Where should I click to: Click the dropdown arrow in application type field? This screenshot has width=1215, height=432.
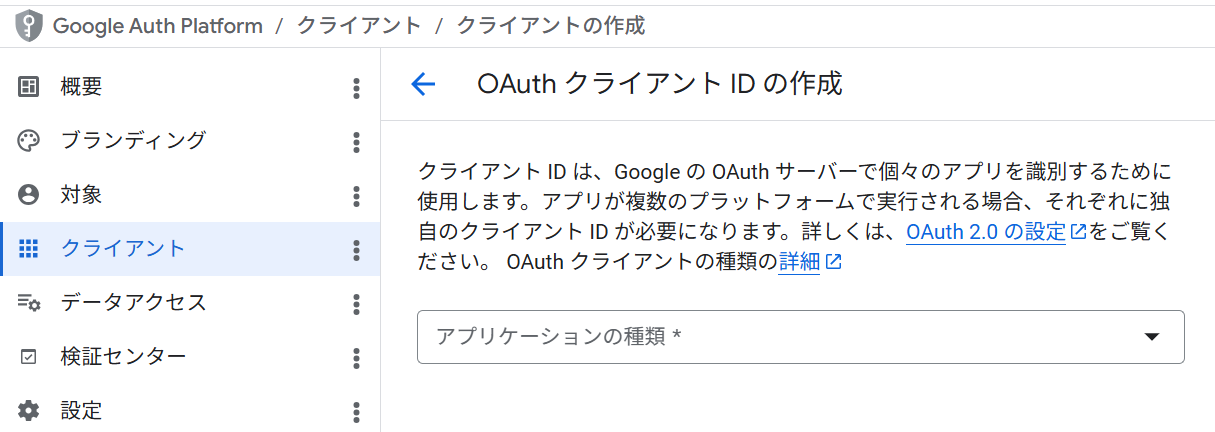pyautogui.click(x=1152, y=337)
